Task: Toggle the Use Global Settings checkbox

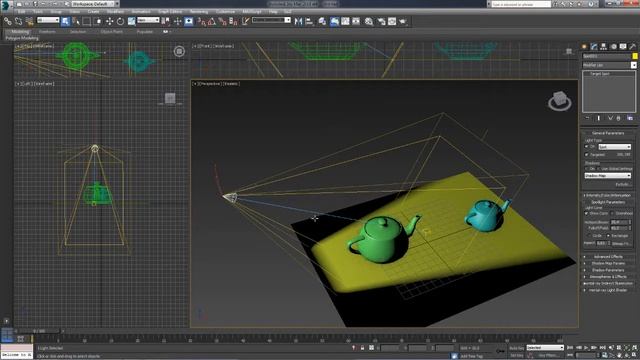Action: click(599, 169)
